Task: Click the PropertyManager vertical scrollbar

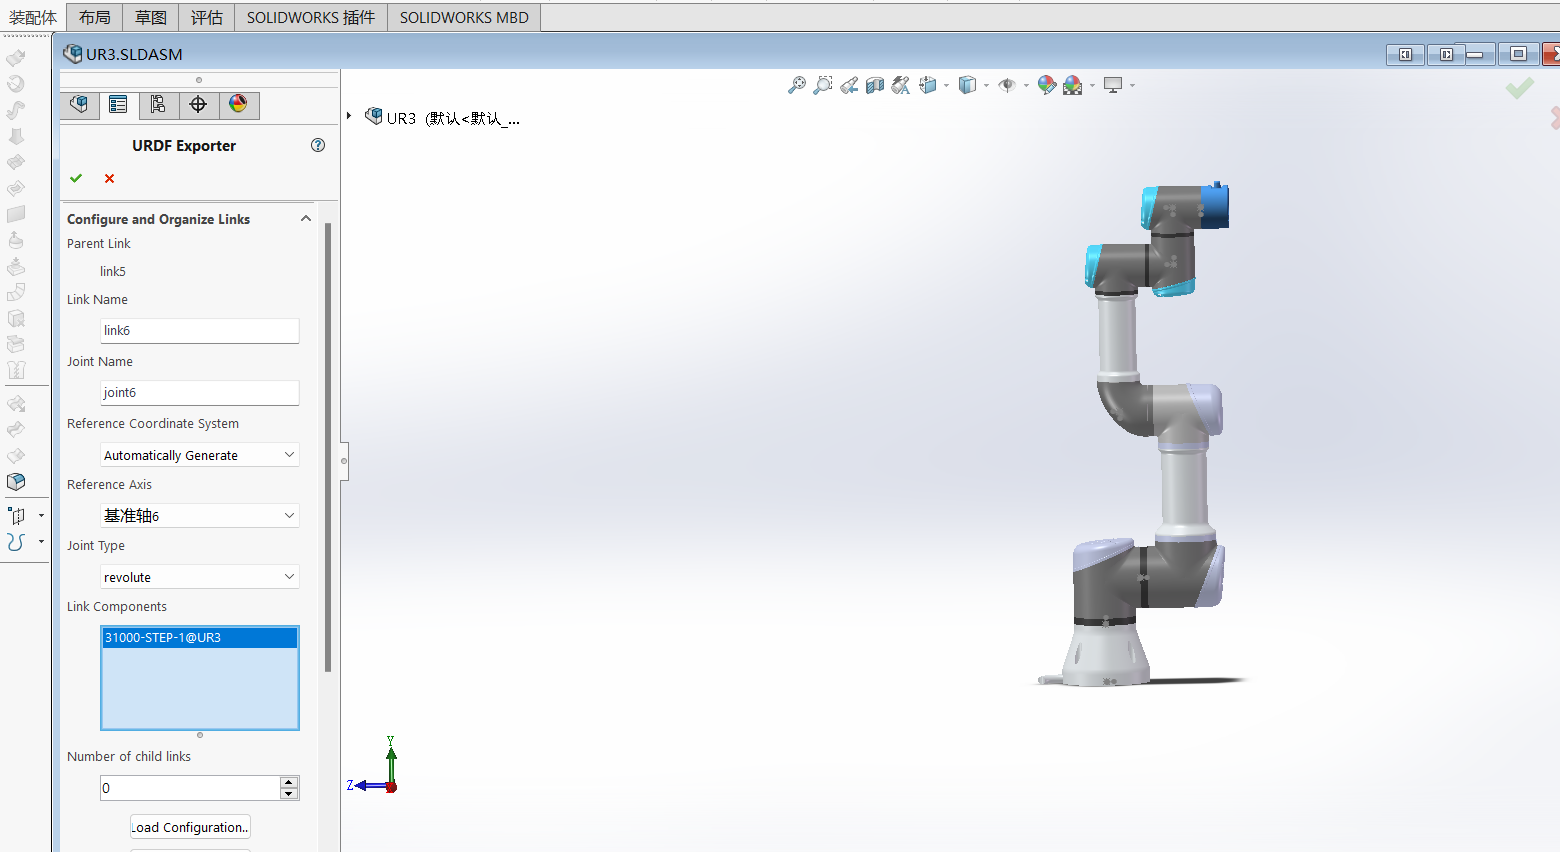Action: point(328,447)
